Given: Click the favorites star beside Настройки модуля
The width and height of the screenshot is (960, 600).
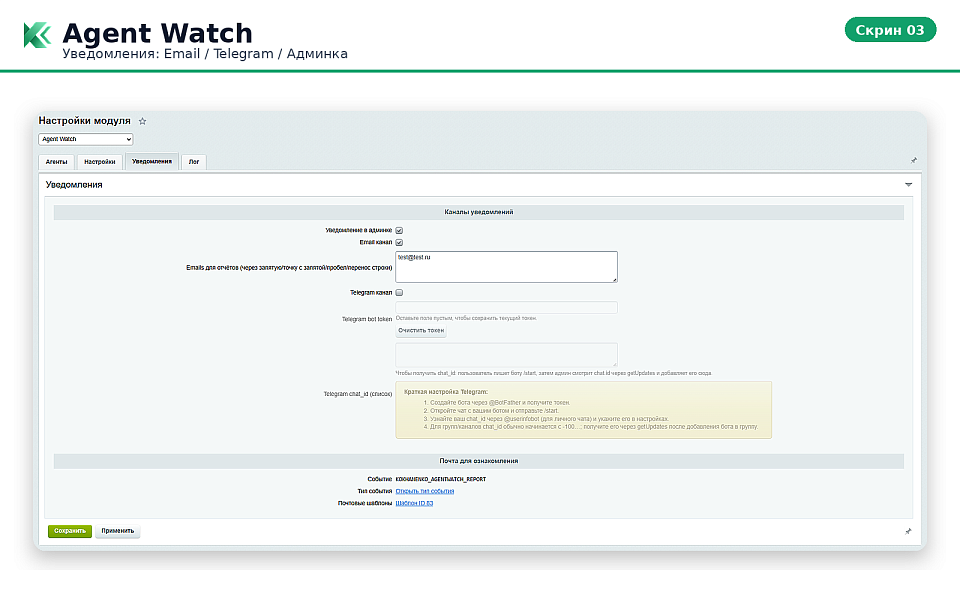Looking at the screenshot, I should (x=142, y=121).
